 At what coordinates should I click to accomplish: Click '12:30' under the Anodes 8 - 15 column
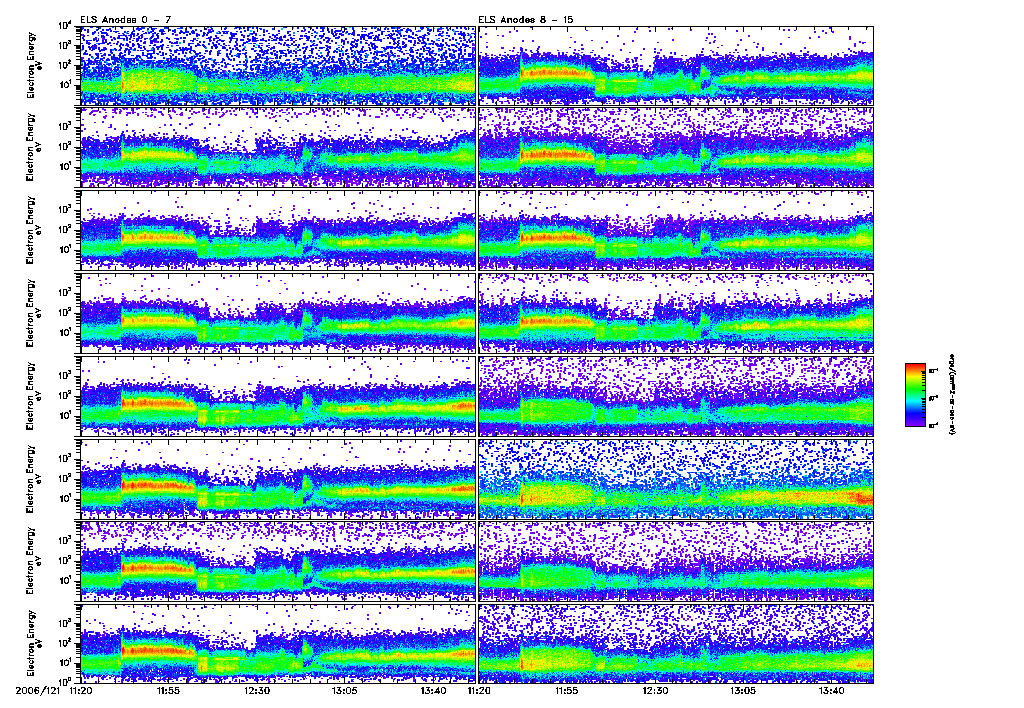pos(655,690)
